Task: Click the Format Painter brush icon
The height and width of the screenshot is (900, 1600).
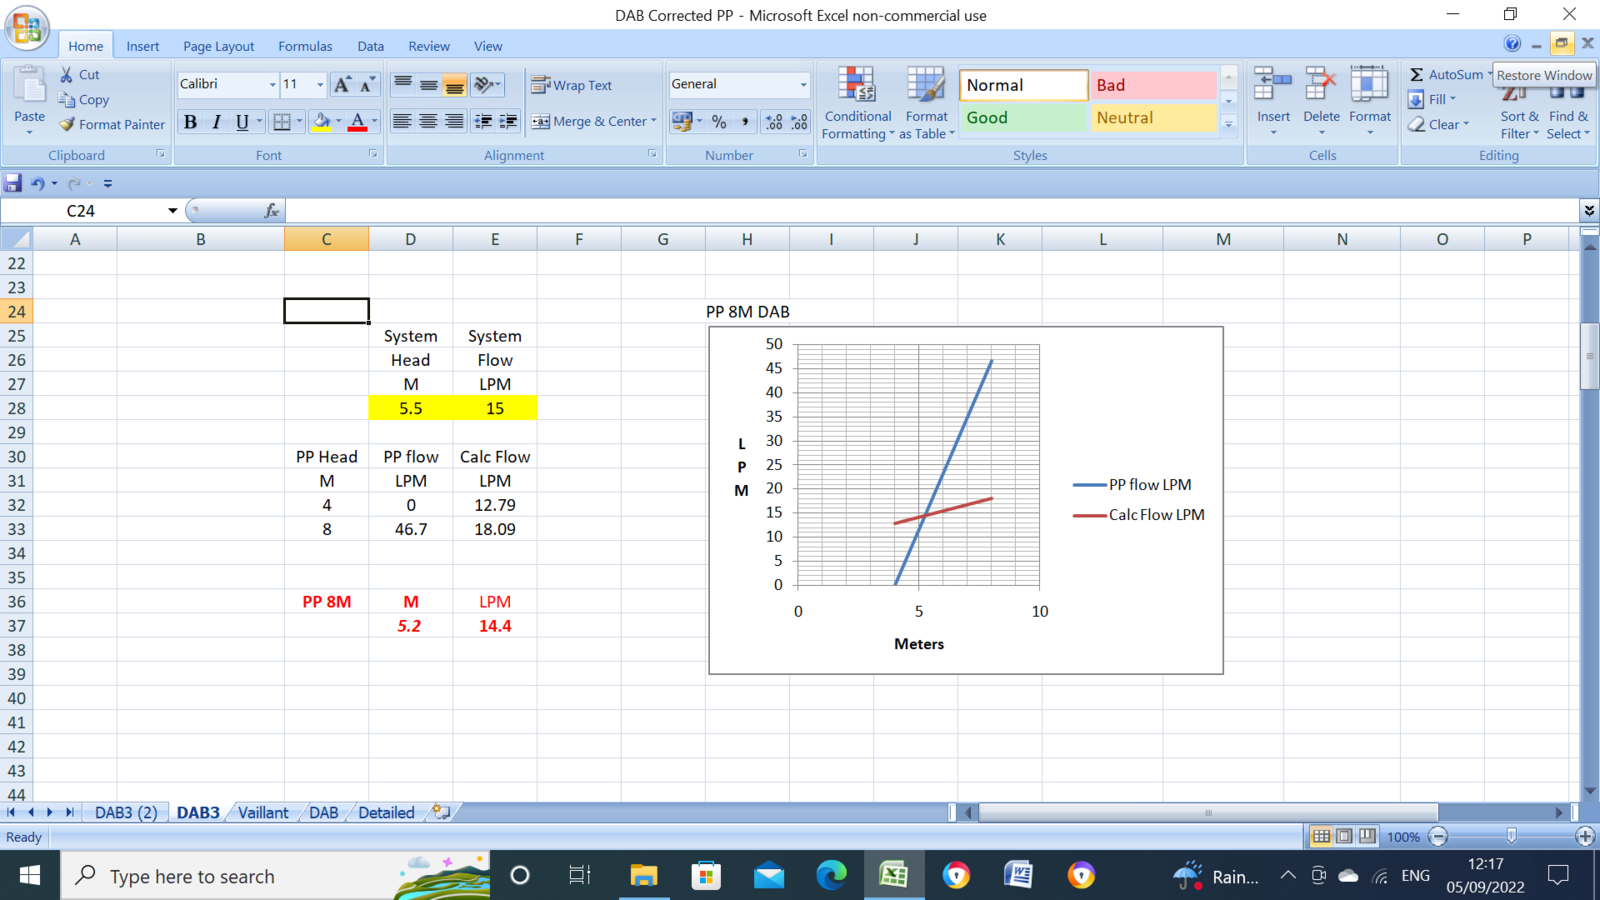Action: coord(67,125)
